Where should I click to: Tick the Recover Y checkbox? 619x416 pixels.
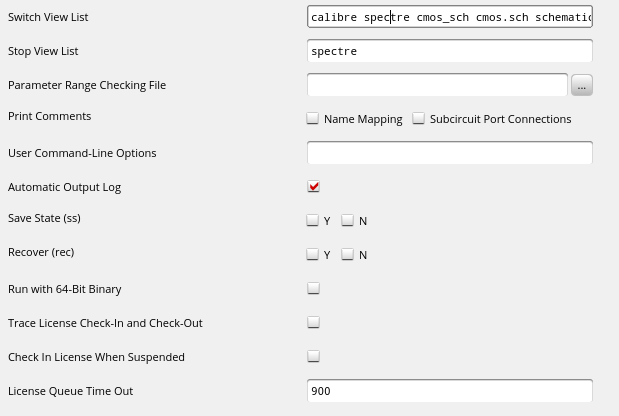pos(313,255)
